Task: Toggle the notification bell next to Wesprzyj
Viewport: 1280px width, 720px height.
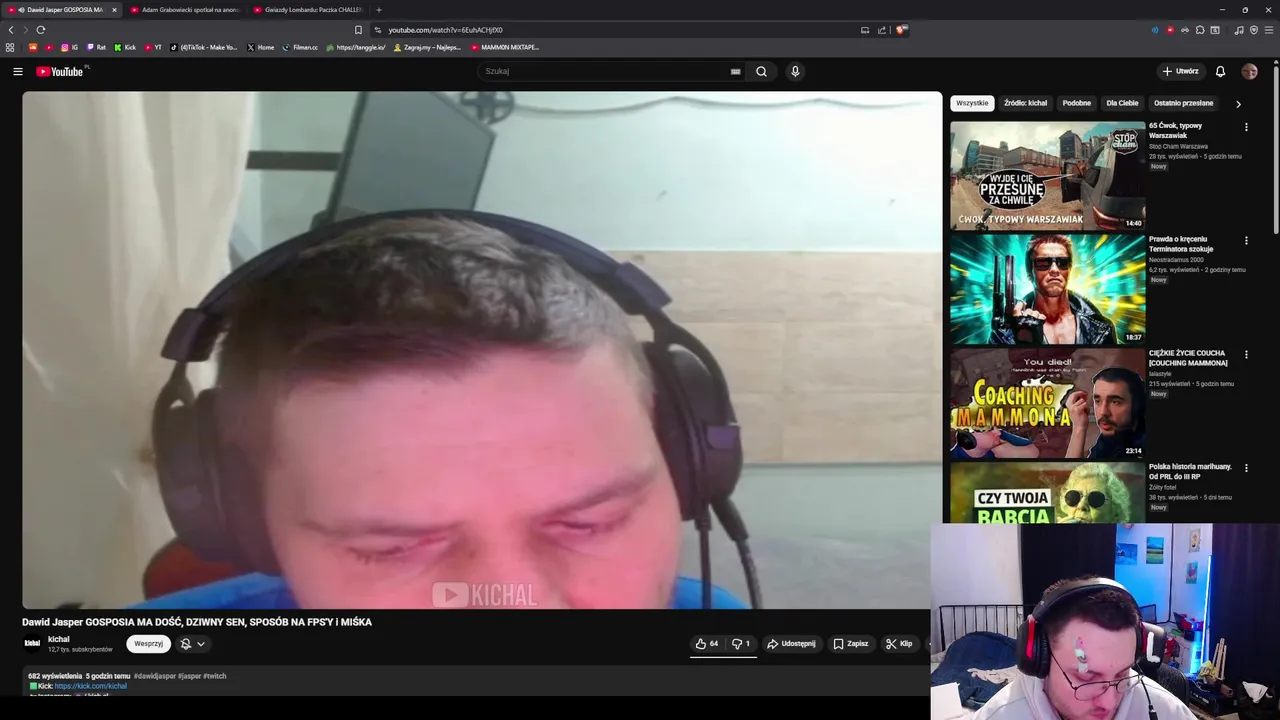Action: coord(185,644)
